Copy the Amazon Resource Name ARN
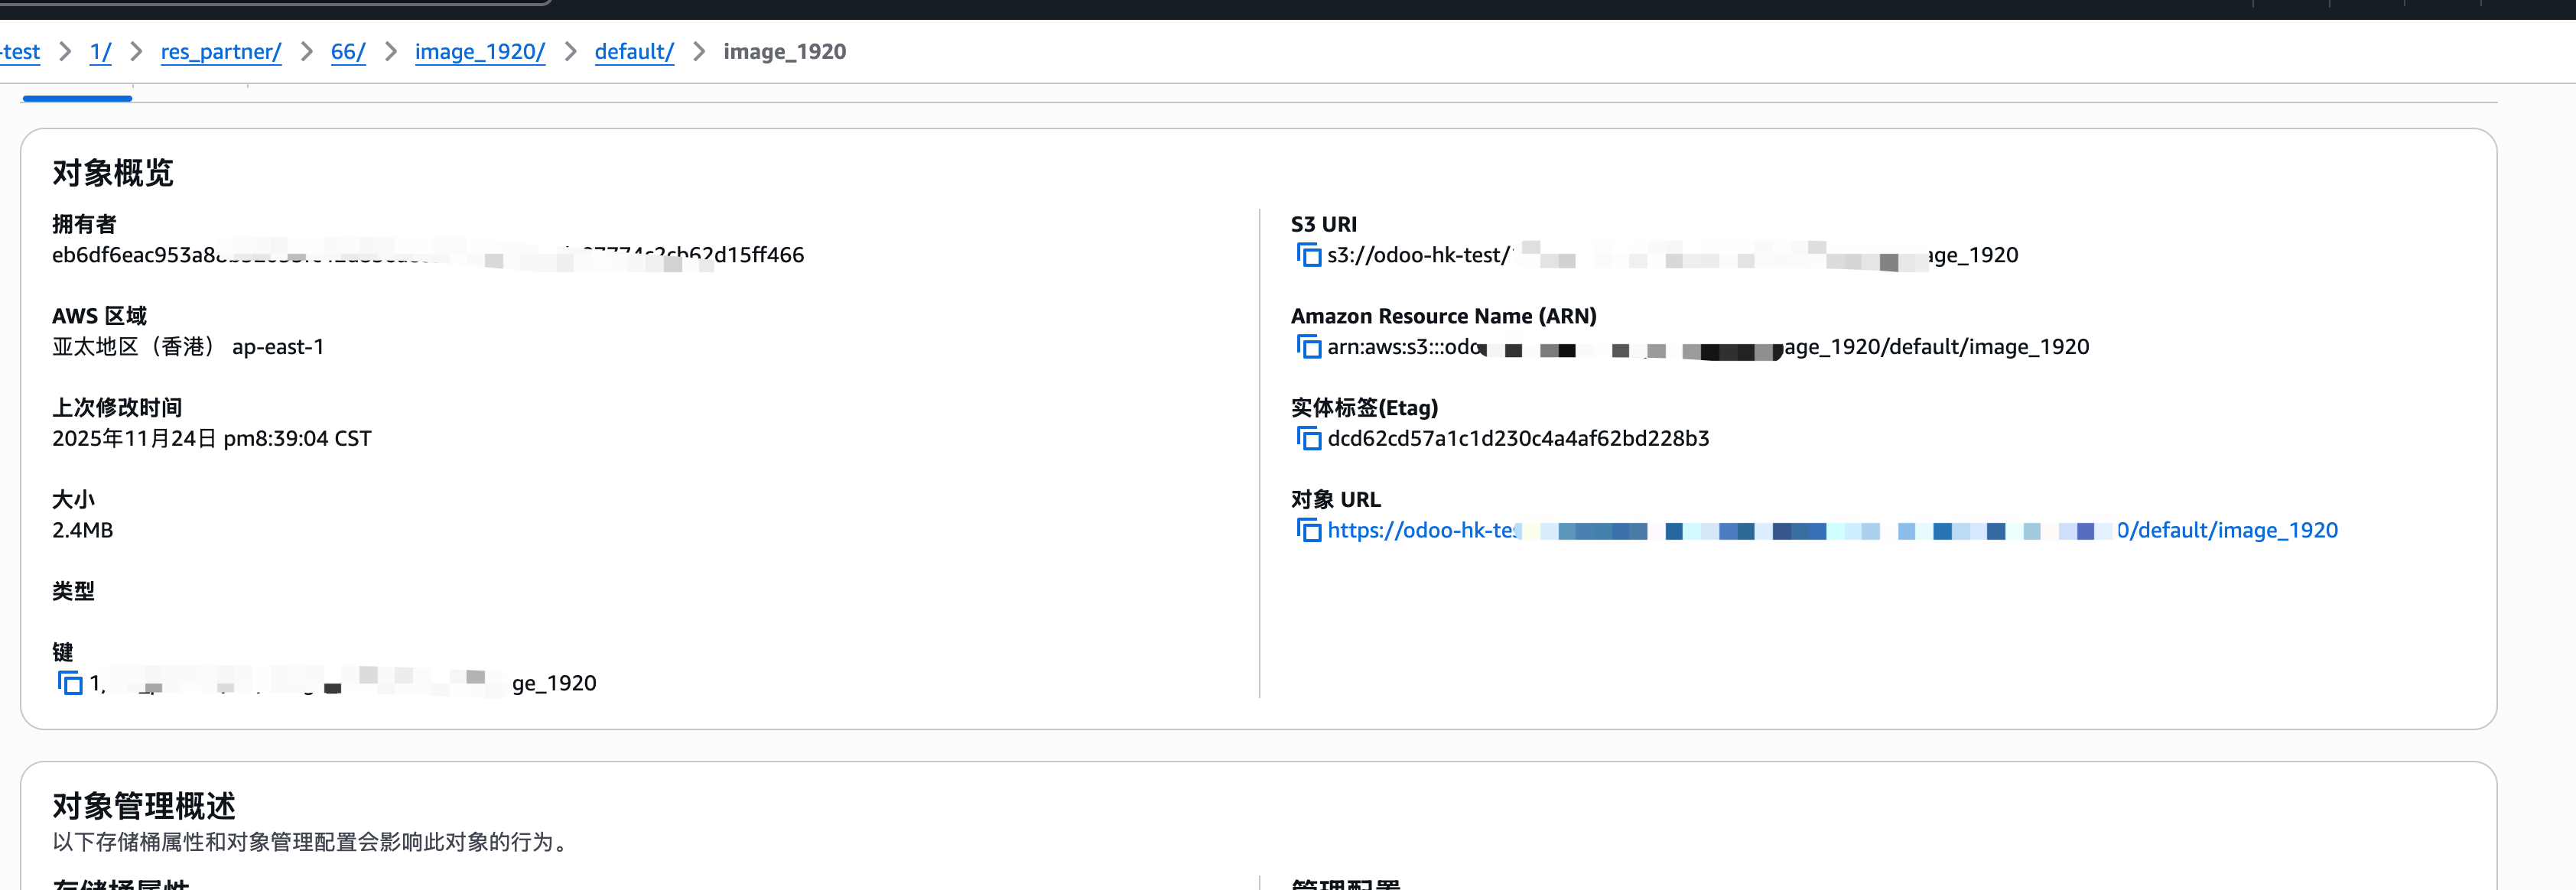Viewport: 2576px width, 890px height. coord(1308,347)
